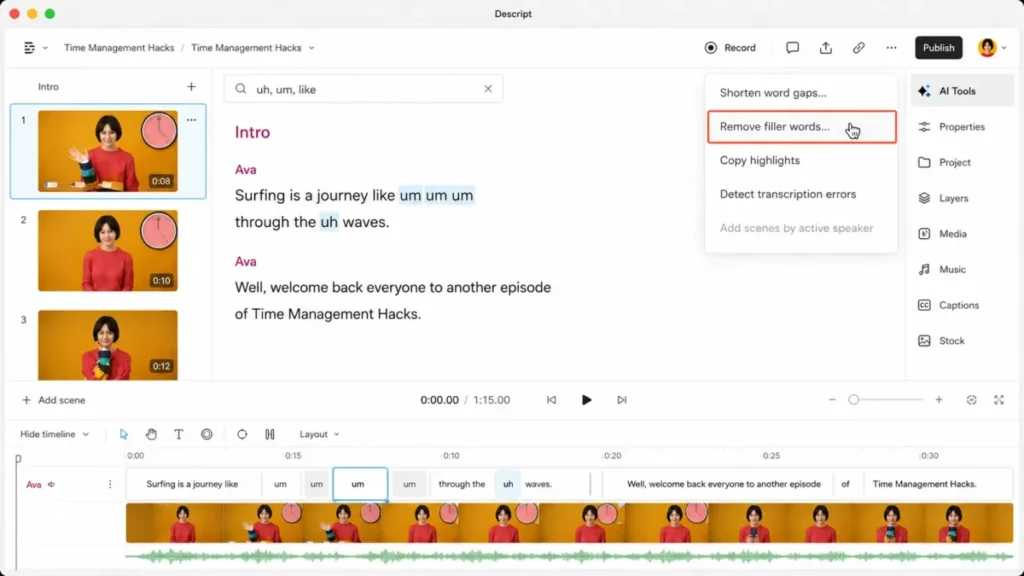The height and width of the screenshot is (576, 1024).
Task: Open the Layout dropdown
Action: click(x=319, y=434)
